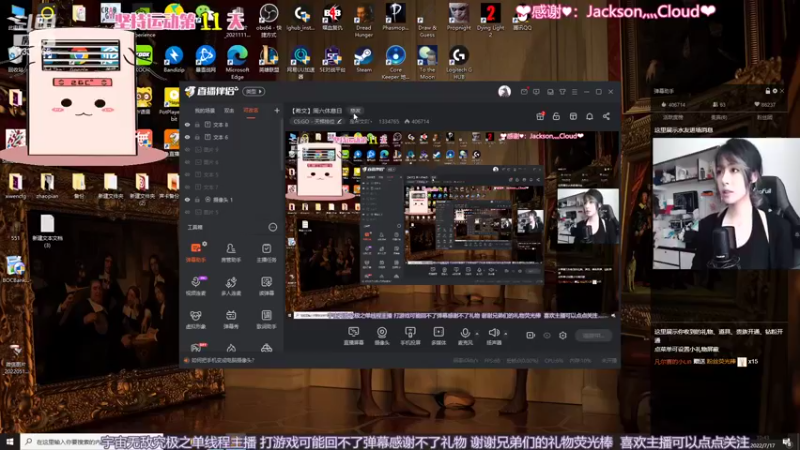
Task: Click the start streaming button
Action: pos(593,335)
